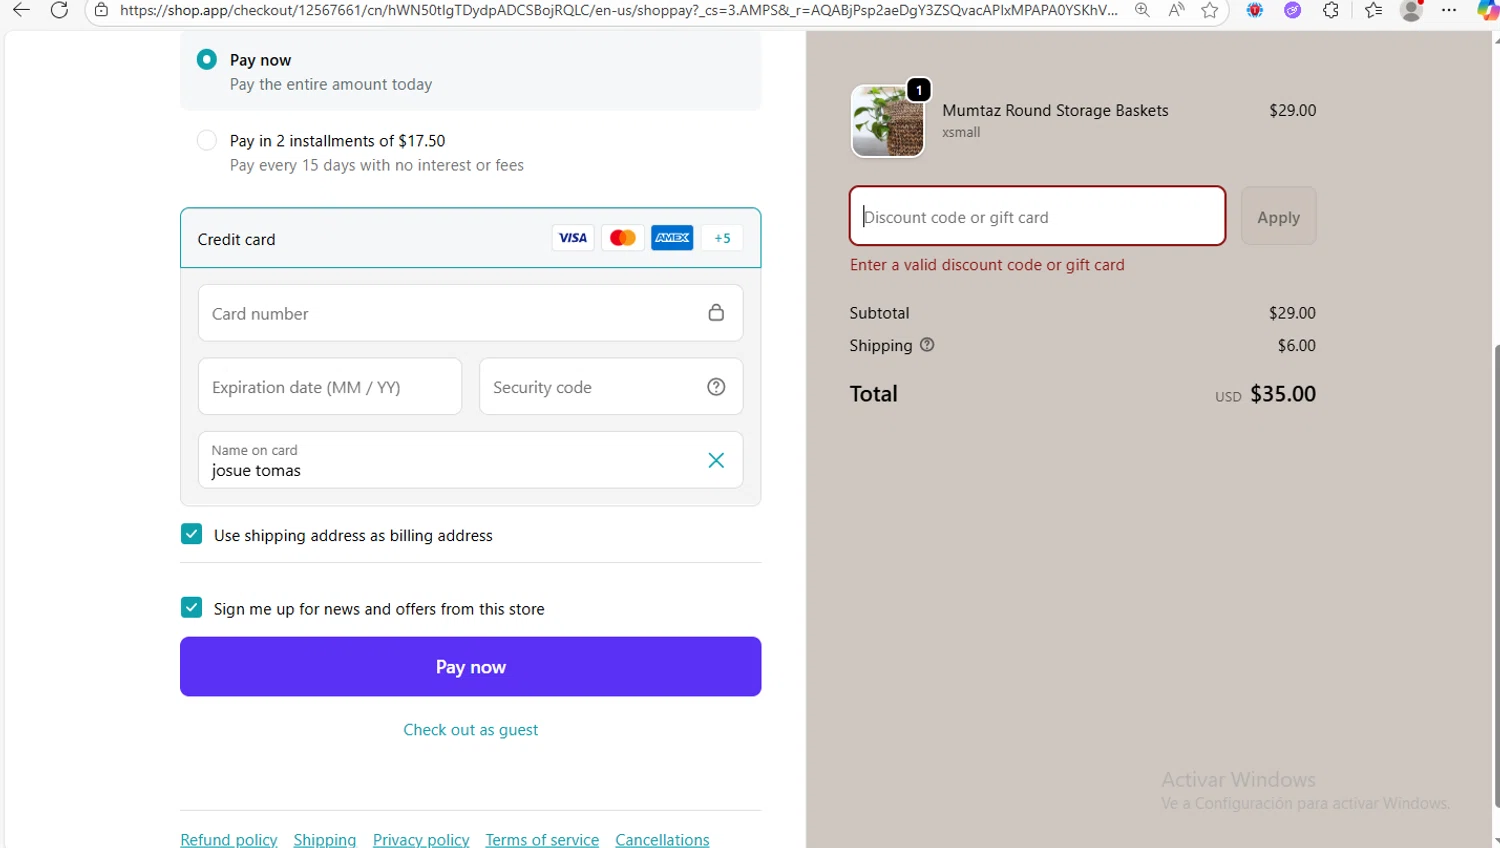
Task: Click the lock icon in Card number
Action: point(716,313)
